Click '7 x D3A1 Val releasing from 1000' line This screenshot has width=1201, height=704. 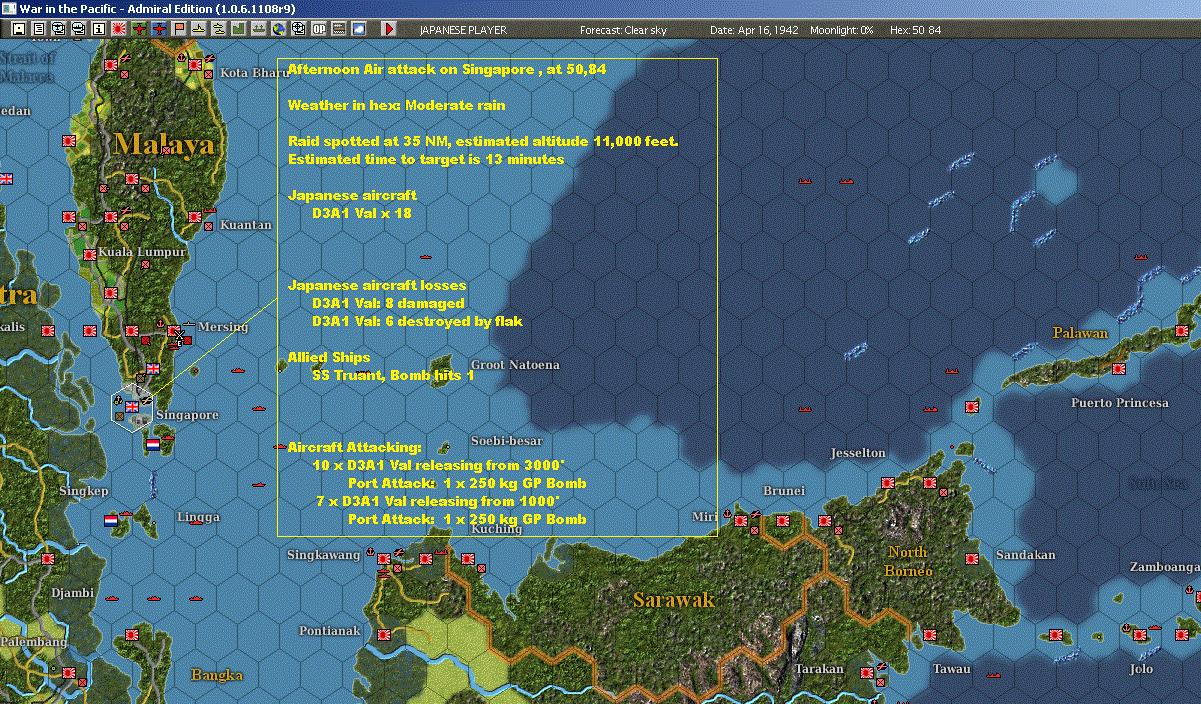click(x=436, y=501)
